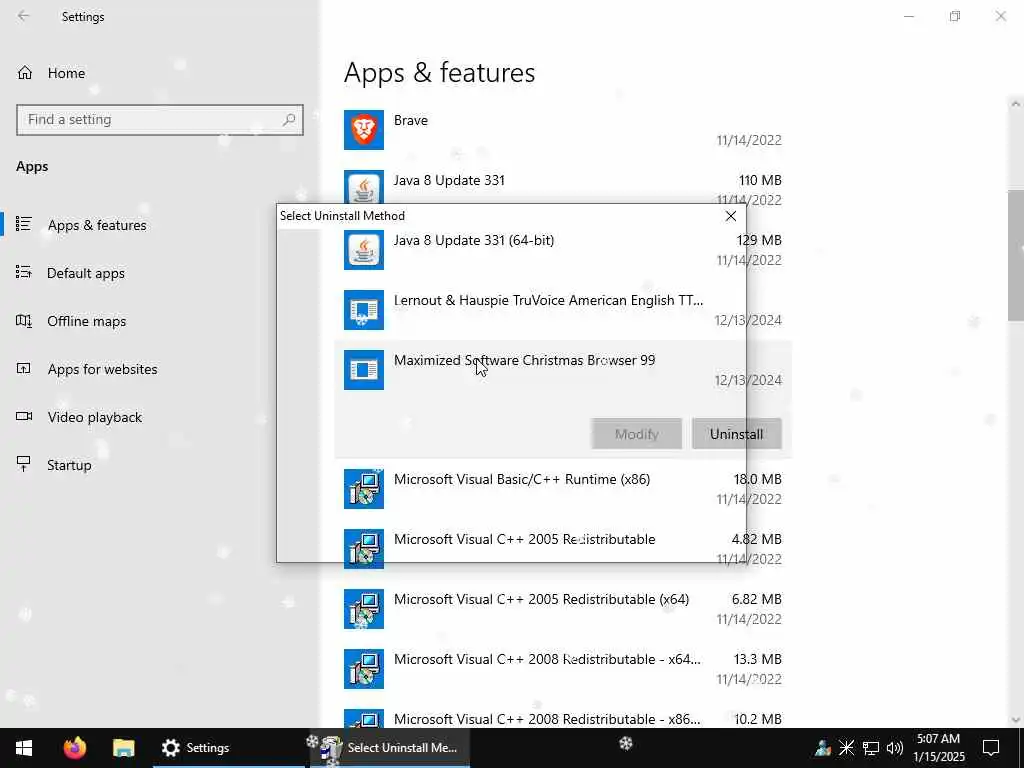
Task: Click the Java 8 Update 331 (64-bit) icon
Action: 364,250
